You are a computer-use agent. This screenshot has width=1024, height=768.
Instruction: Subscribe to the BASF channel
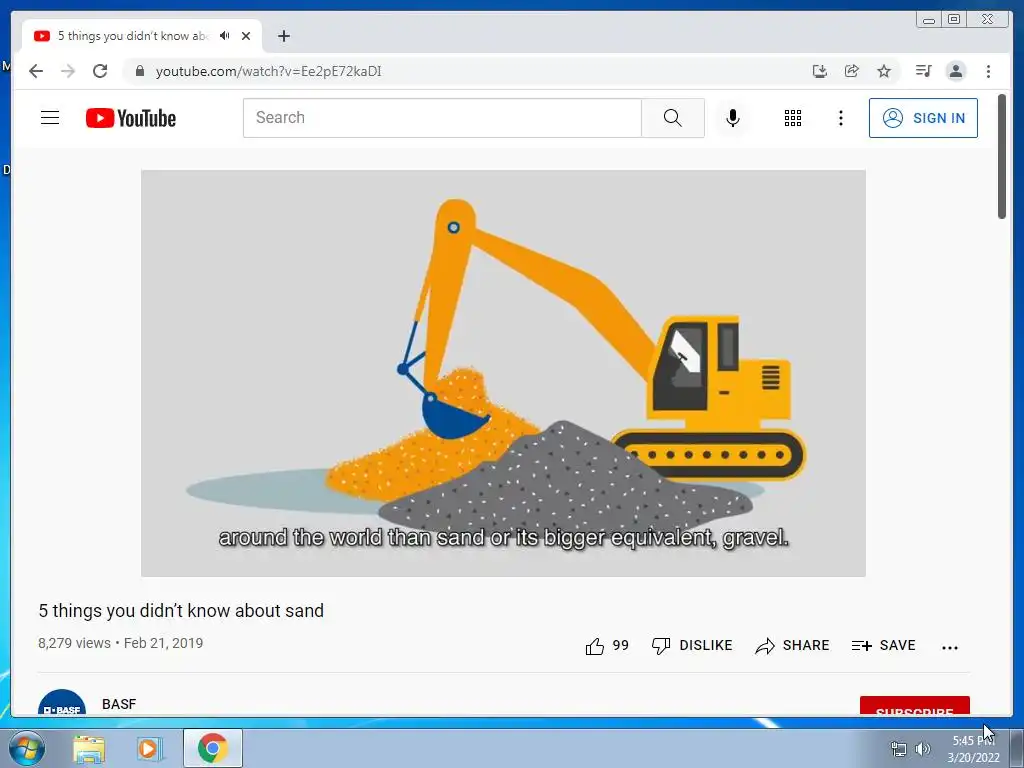coord(914,706)
